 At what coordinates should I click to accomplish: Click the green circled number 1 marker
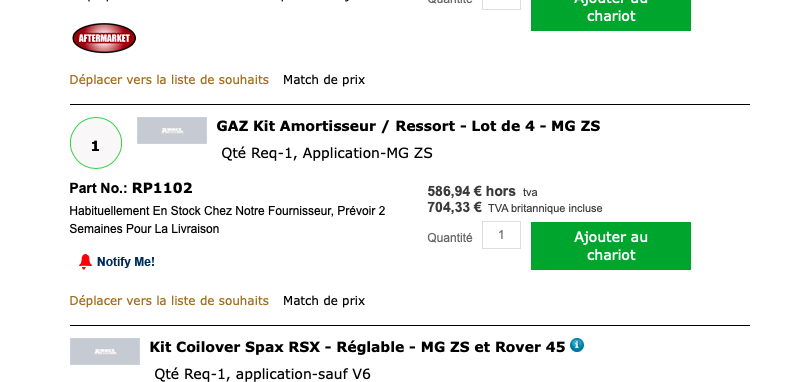click(96, 143)
